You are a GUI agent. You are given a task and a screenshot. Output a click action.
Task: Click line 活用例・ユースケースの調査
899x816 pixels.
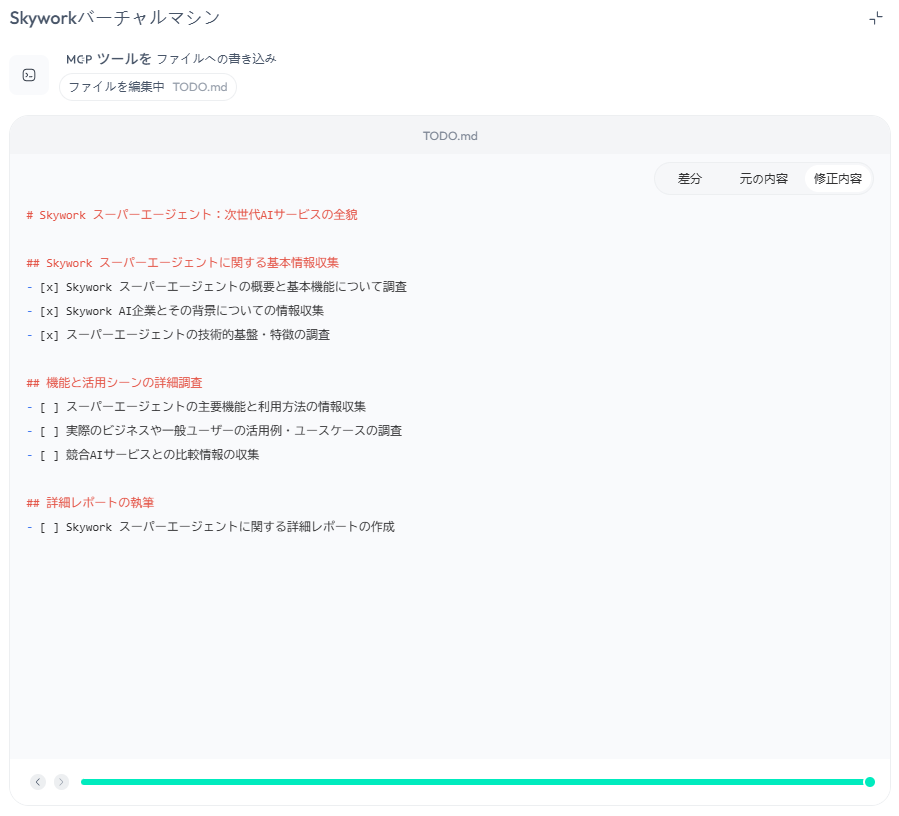214,431
